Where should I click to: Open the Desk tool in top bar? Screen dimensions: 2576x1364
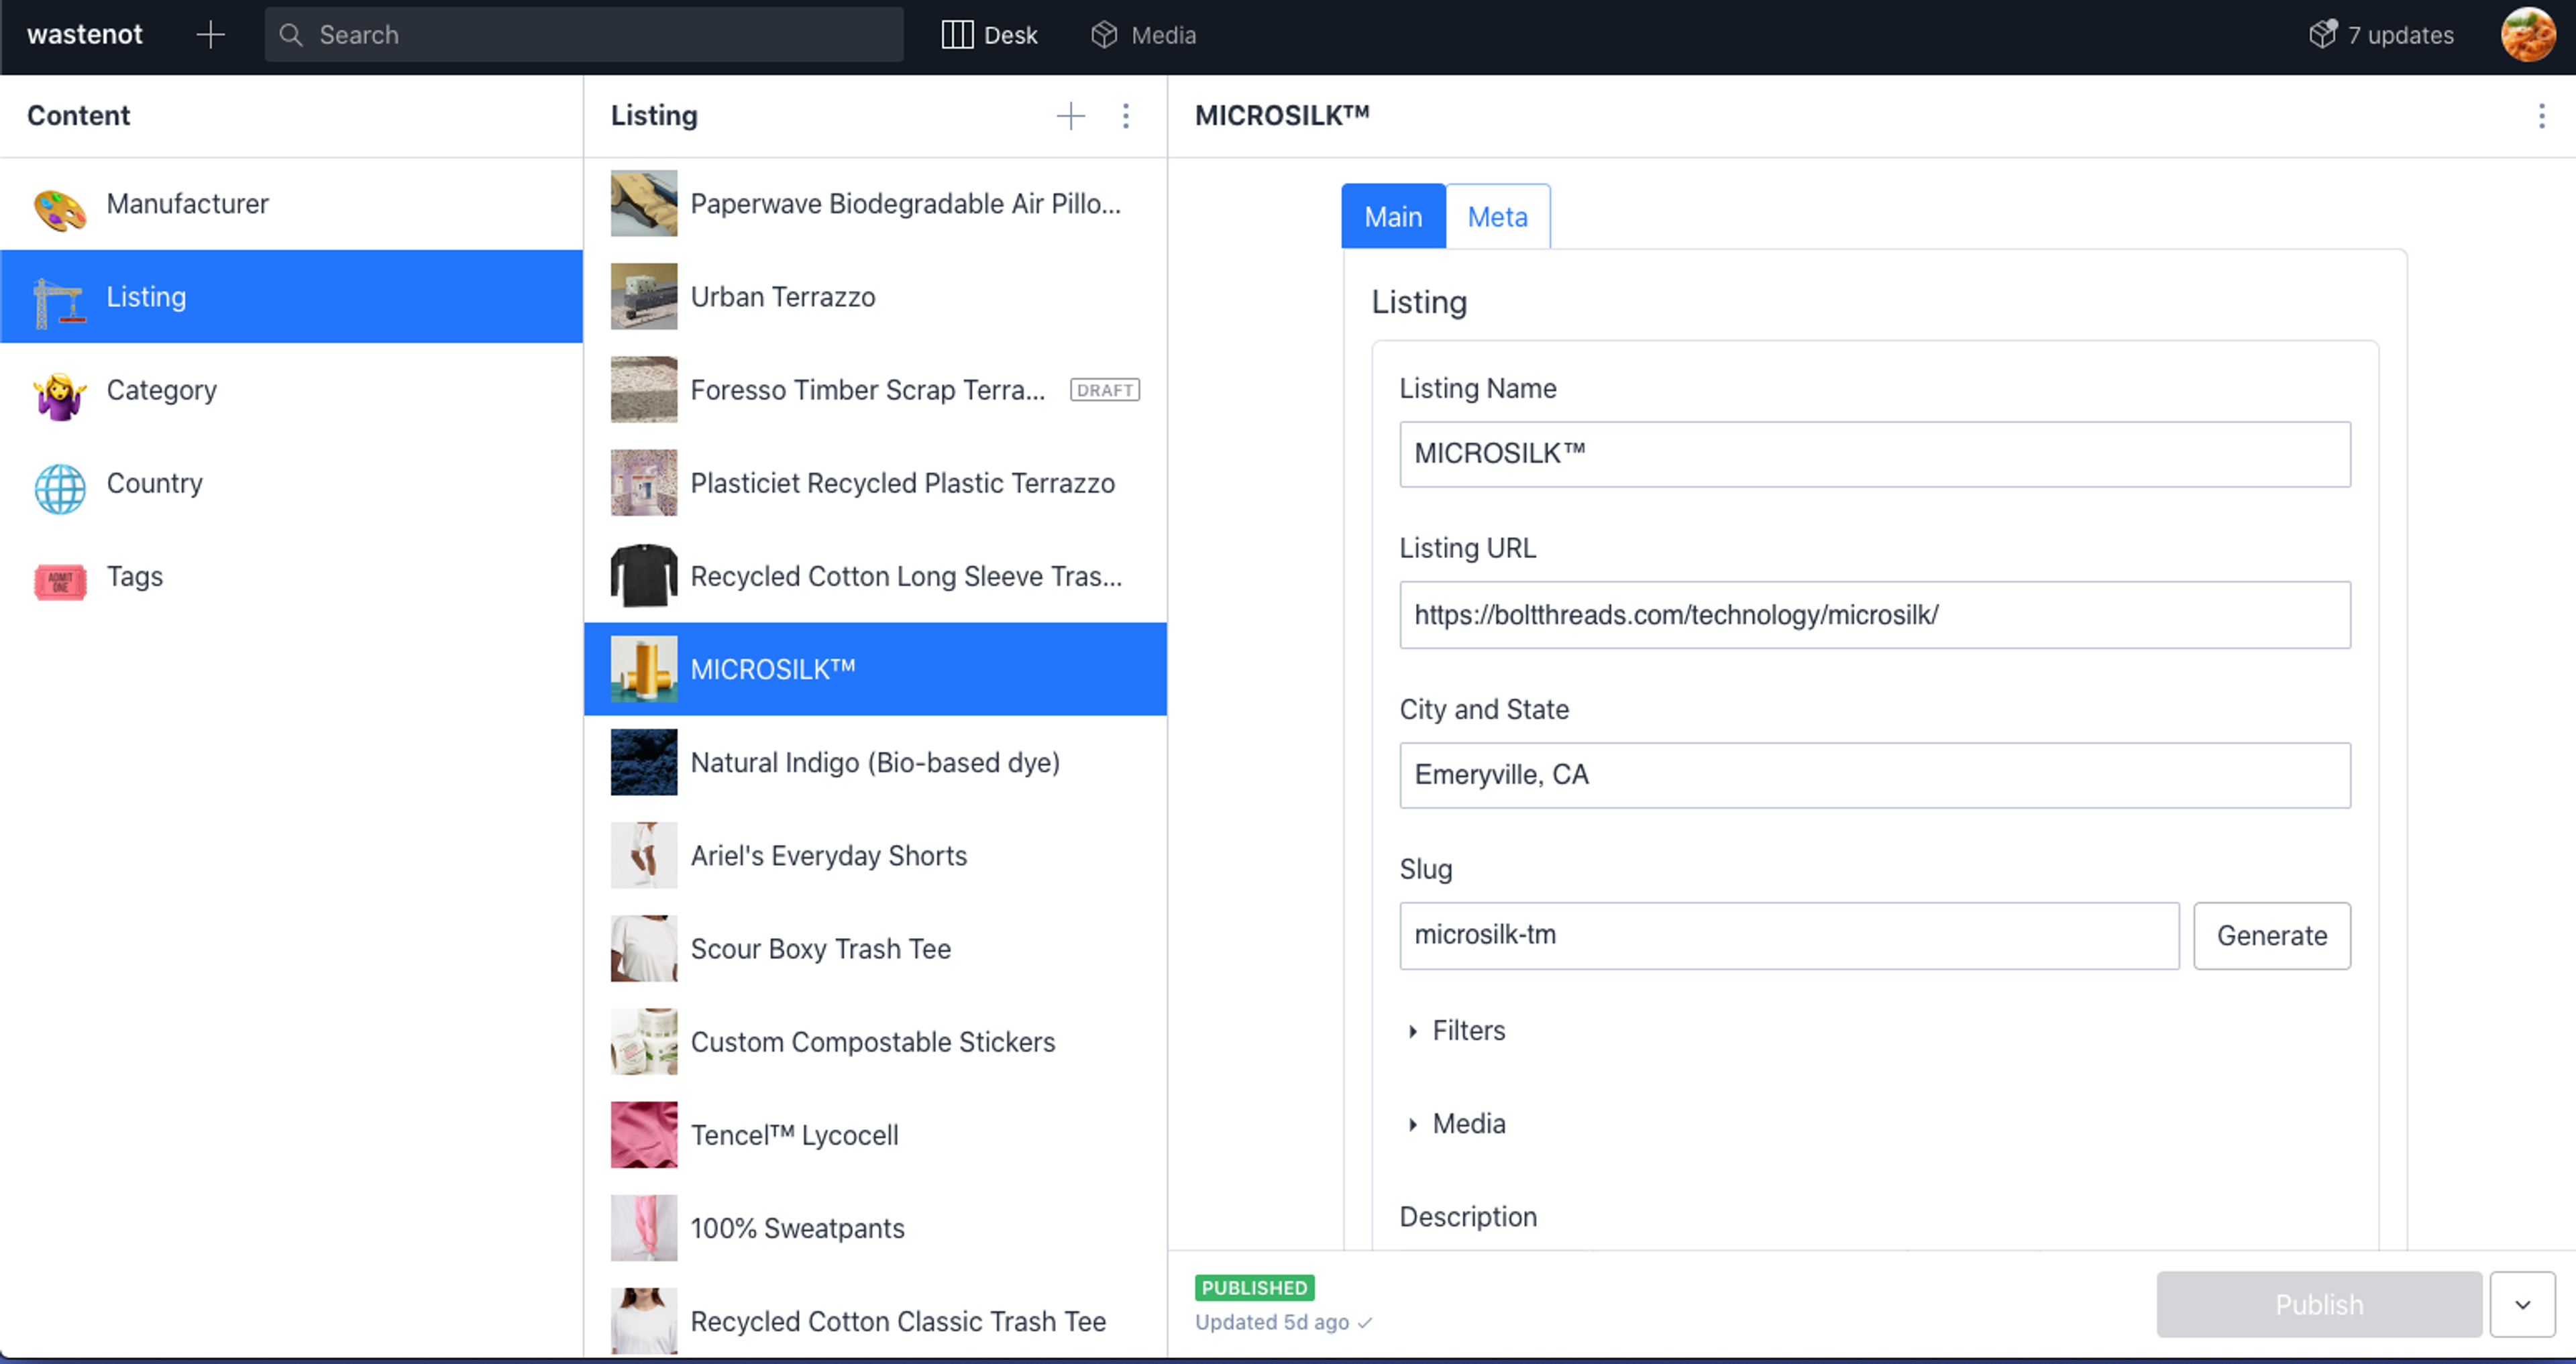[989, 35]
